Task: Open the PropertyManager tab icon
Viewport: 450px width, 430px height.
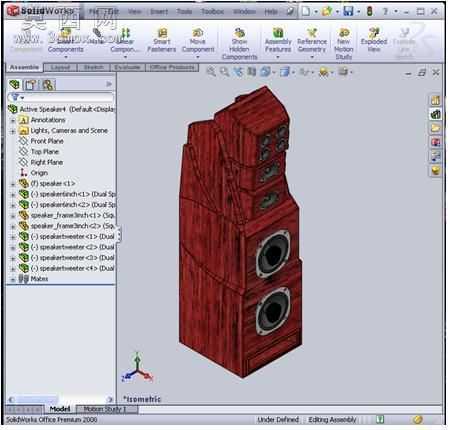Action: tap(31, 85)
